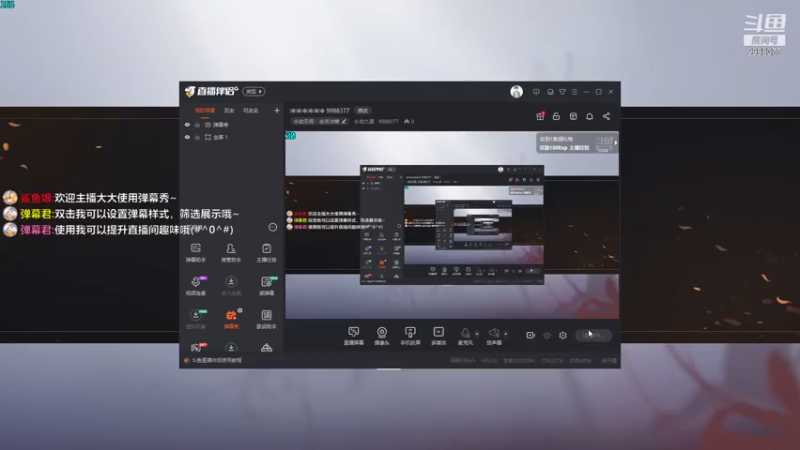Open the feedback message icon in title bar
The width and height of the screenshot is (800, 450).
click(x=536, y=92)
